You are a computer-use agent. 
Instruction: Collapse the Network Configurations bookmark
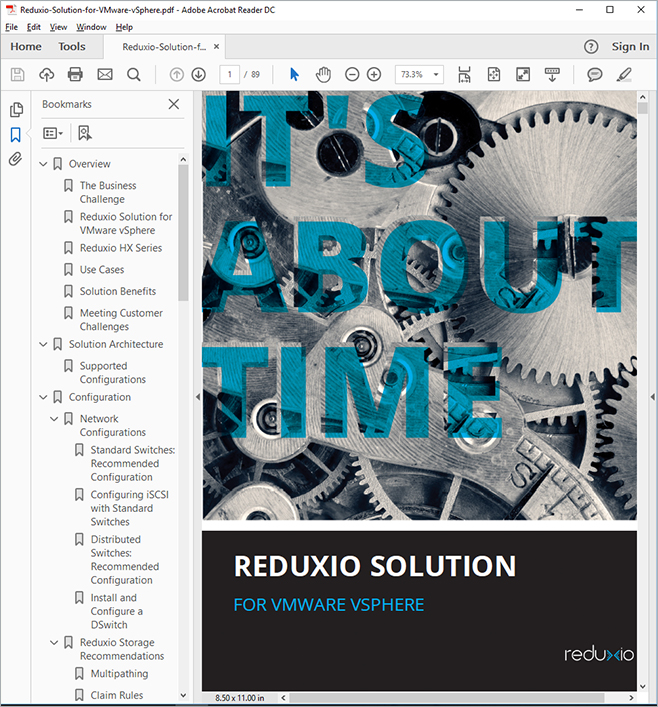54,419
